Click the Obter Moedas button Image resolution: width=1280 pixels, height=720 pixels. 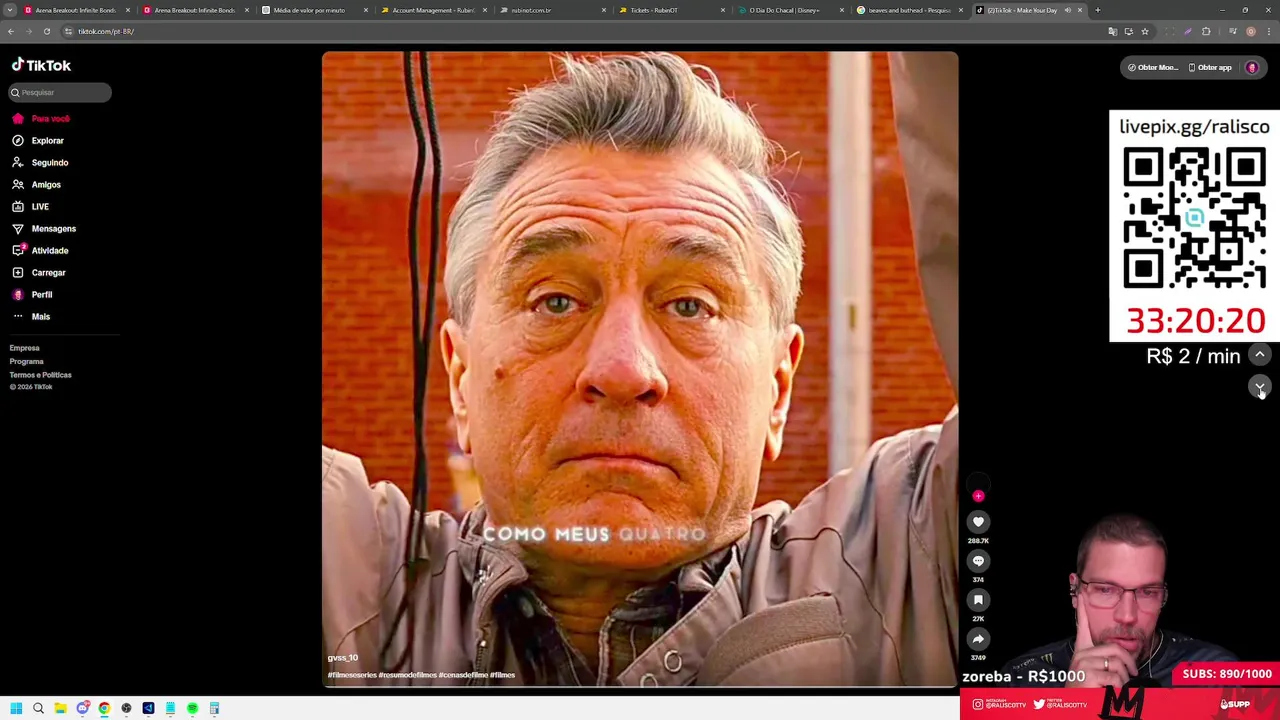[x=1152, y=67]
